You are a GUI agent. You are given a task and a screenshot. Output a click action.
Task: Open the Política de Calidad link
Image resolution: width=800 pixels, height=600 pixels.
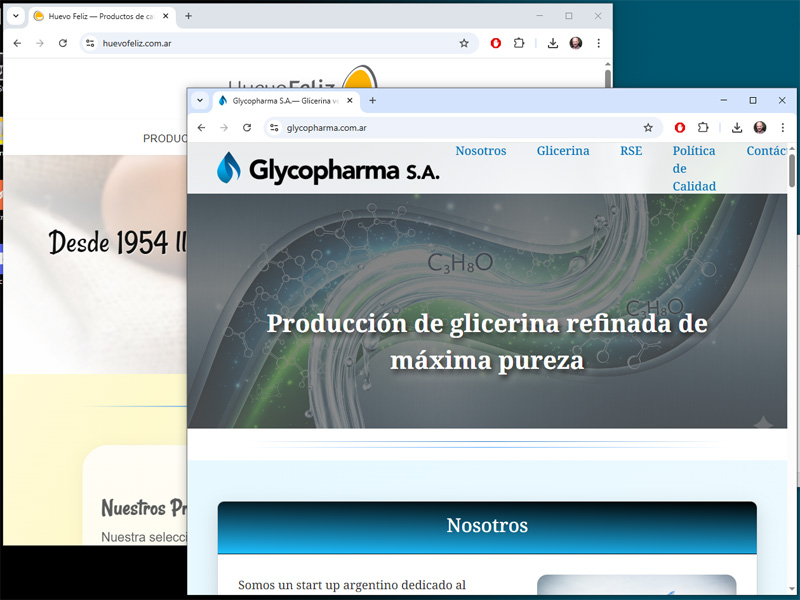coord(694,160)
